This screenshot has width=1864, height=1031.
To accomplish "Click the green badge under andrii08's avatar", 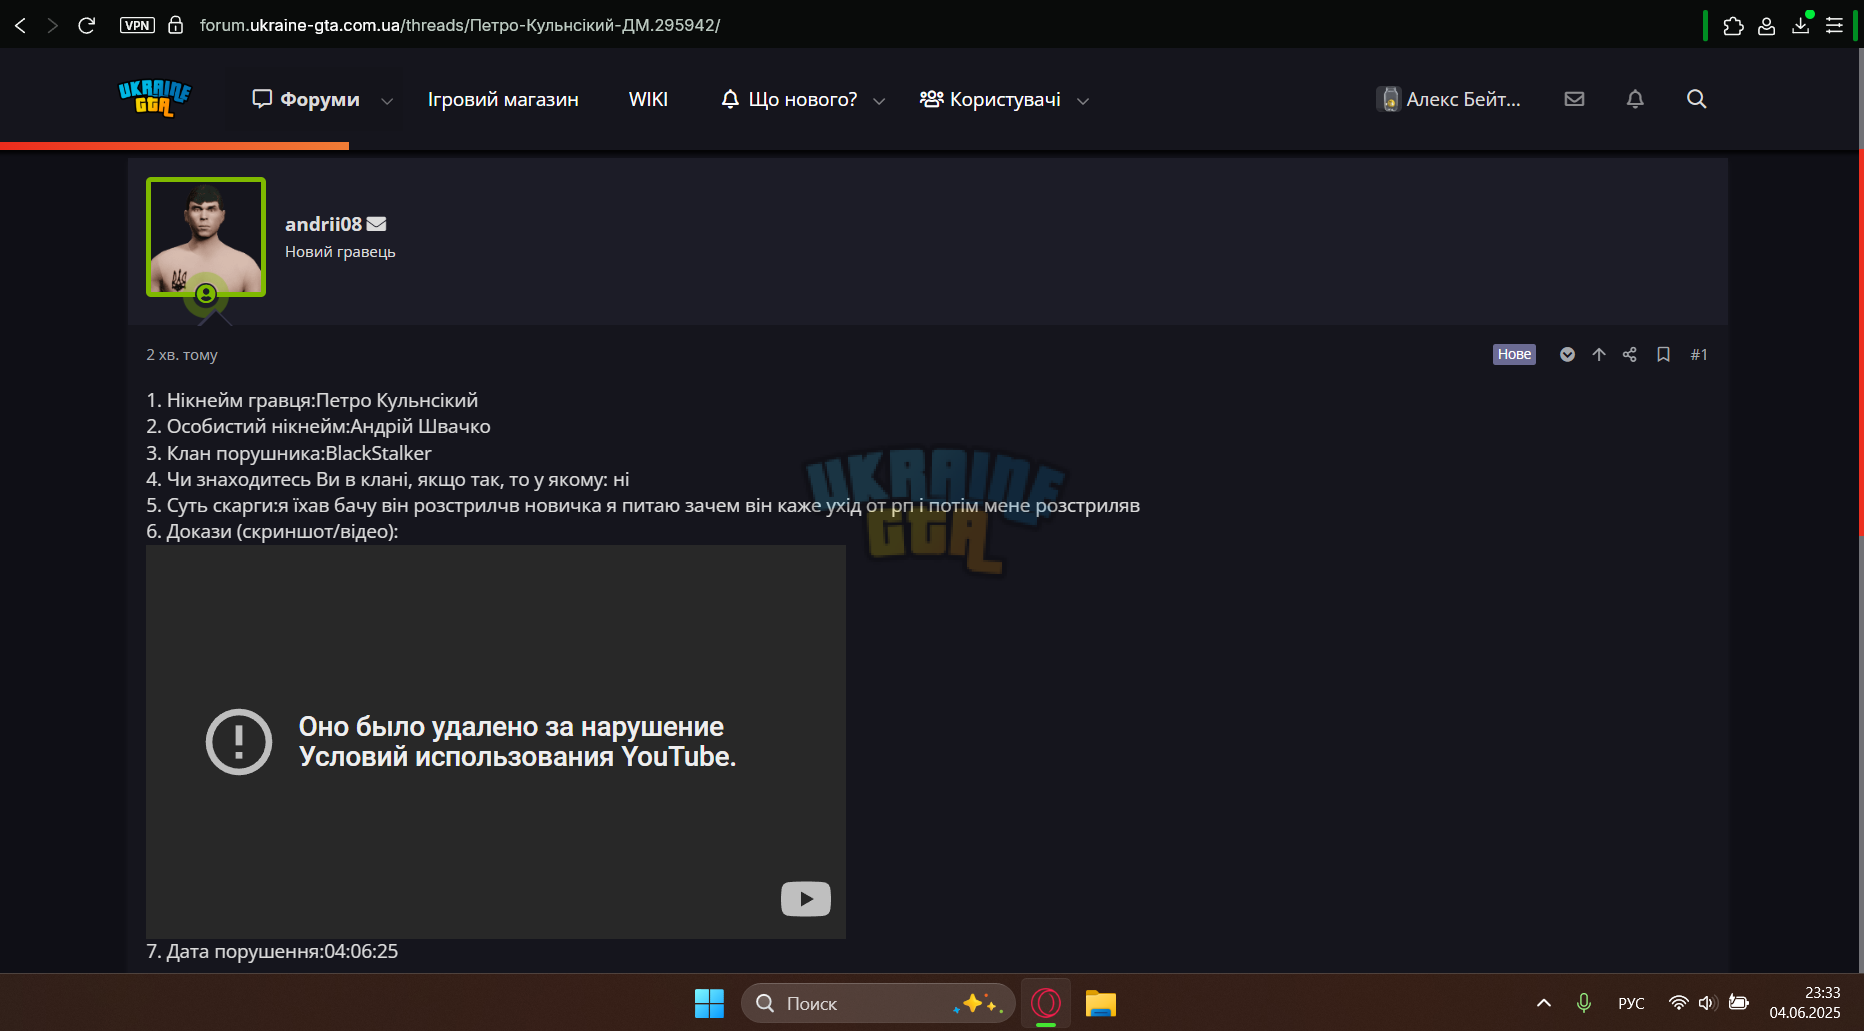I will (x=206, y=294).
